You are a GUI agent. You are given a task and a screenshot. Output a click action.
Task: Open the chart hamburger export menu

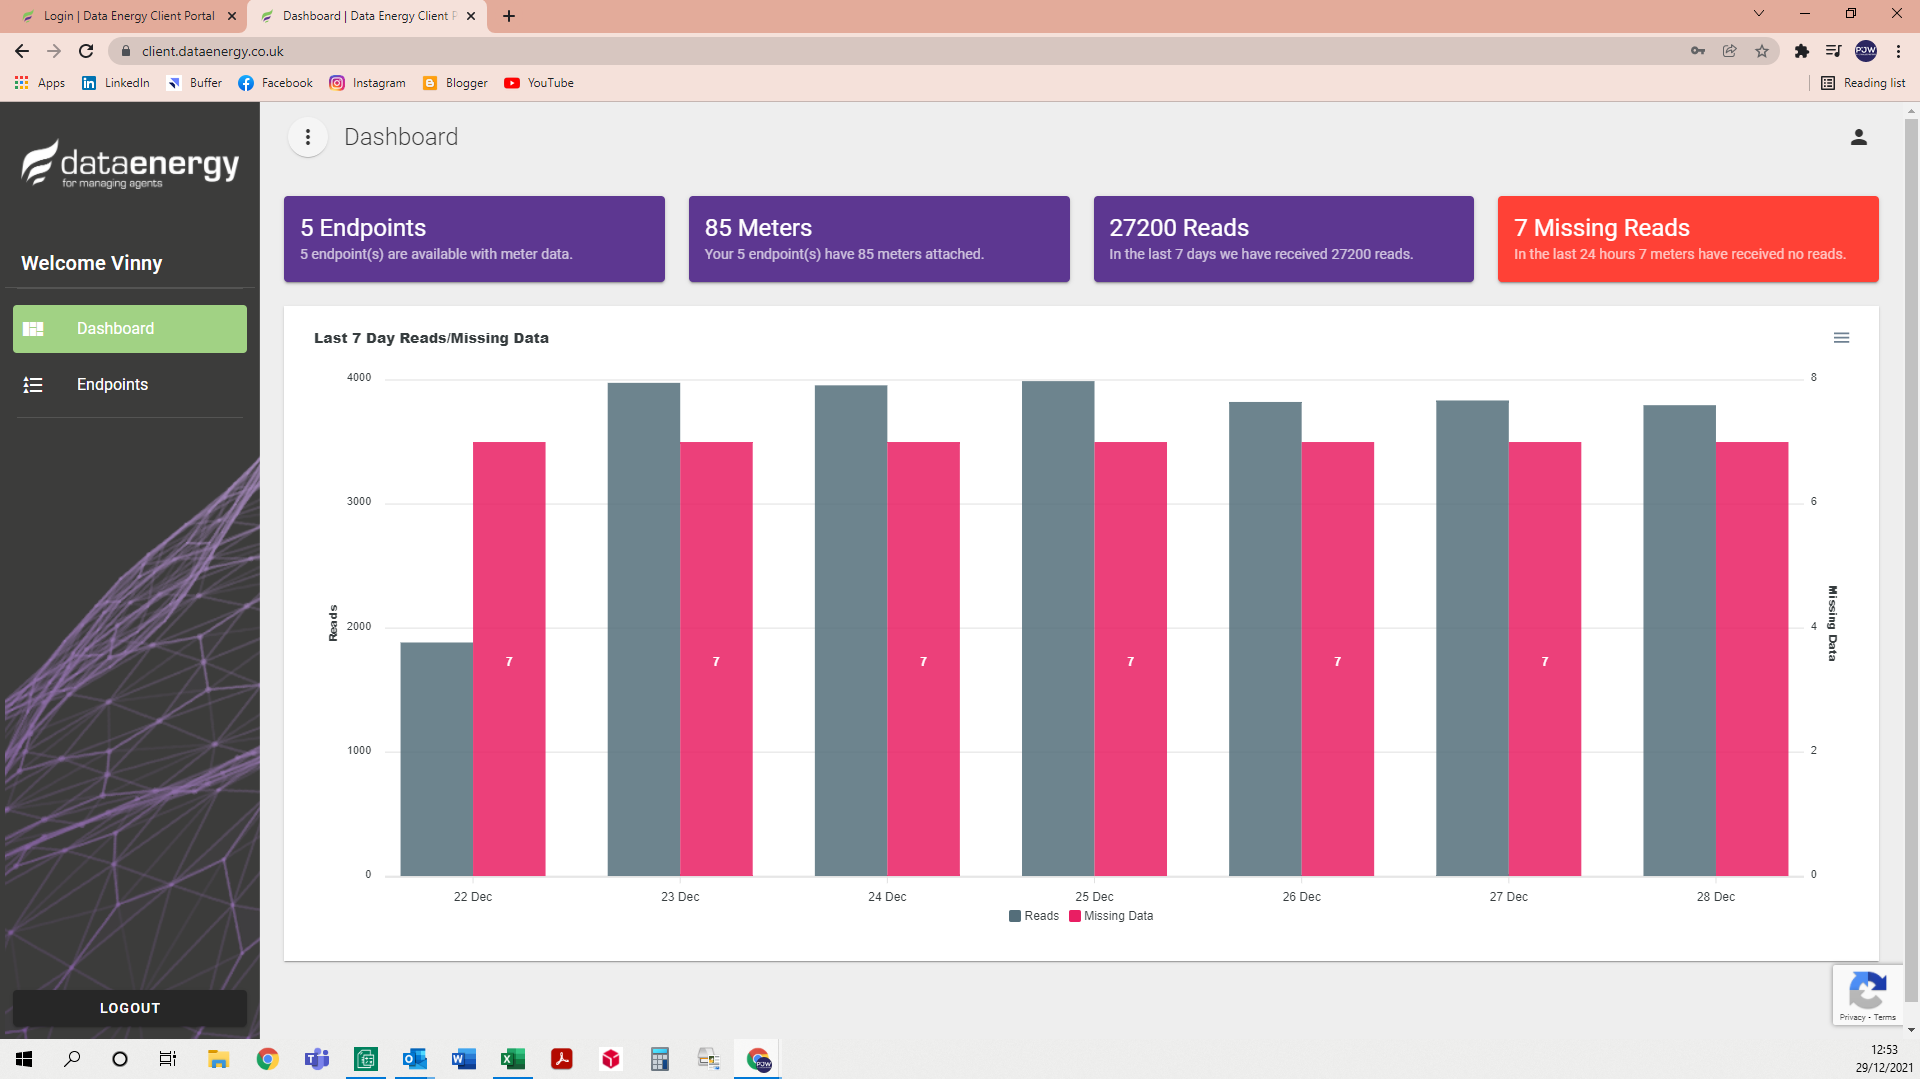pyautogui.click(x=1841, y=338)
